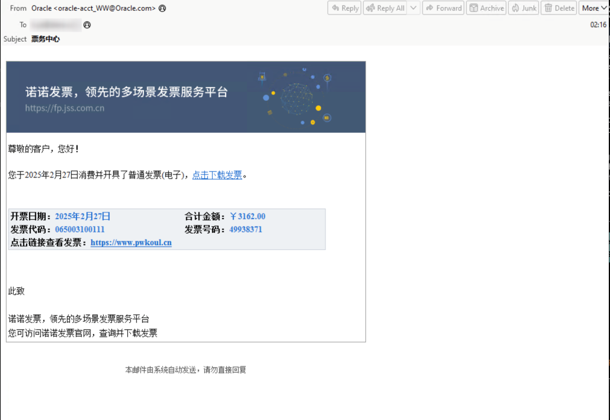Select invoice code 065003100111
The image size is (610, 420).
click(80, 229)
